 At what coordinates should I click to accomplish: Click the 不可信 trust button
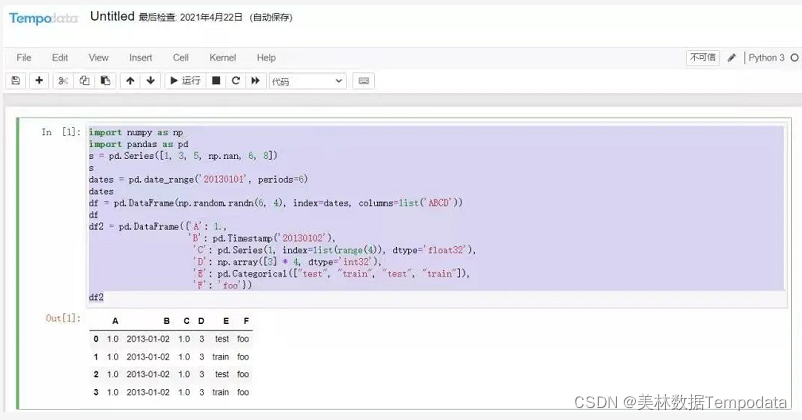703,57
